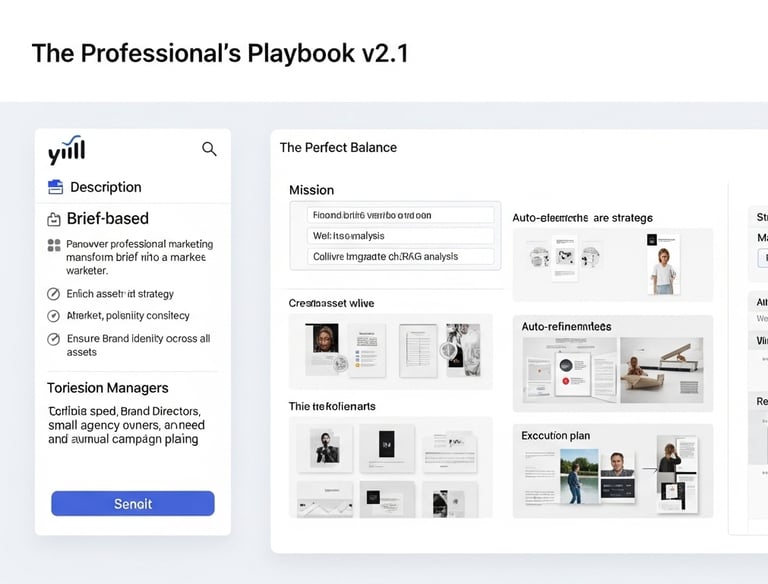Open the black poster thumbnail in grid
Viewport: 768px width, 584px height.
pos(387,448)
